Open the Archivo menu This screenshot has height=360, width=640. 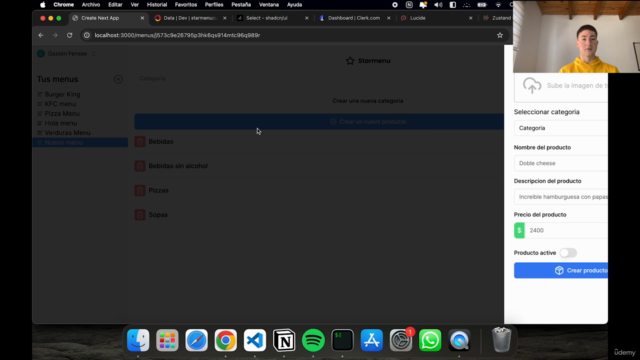pyautogui.click(x=91, y=5)
